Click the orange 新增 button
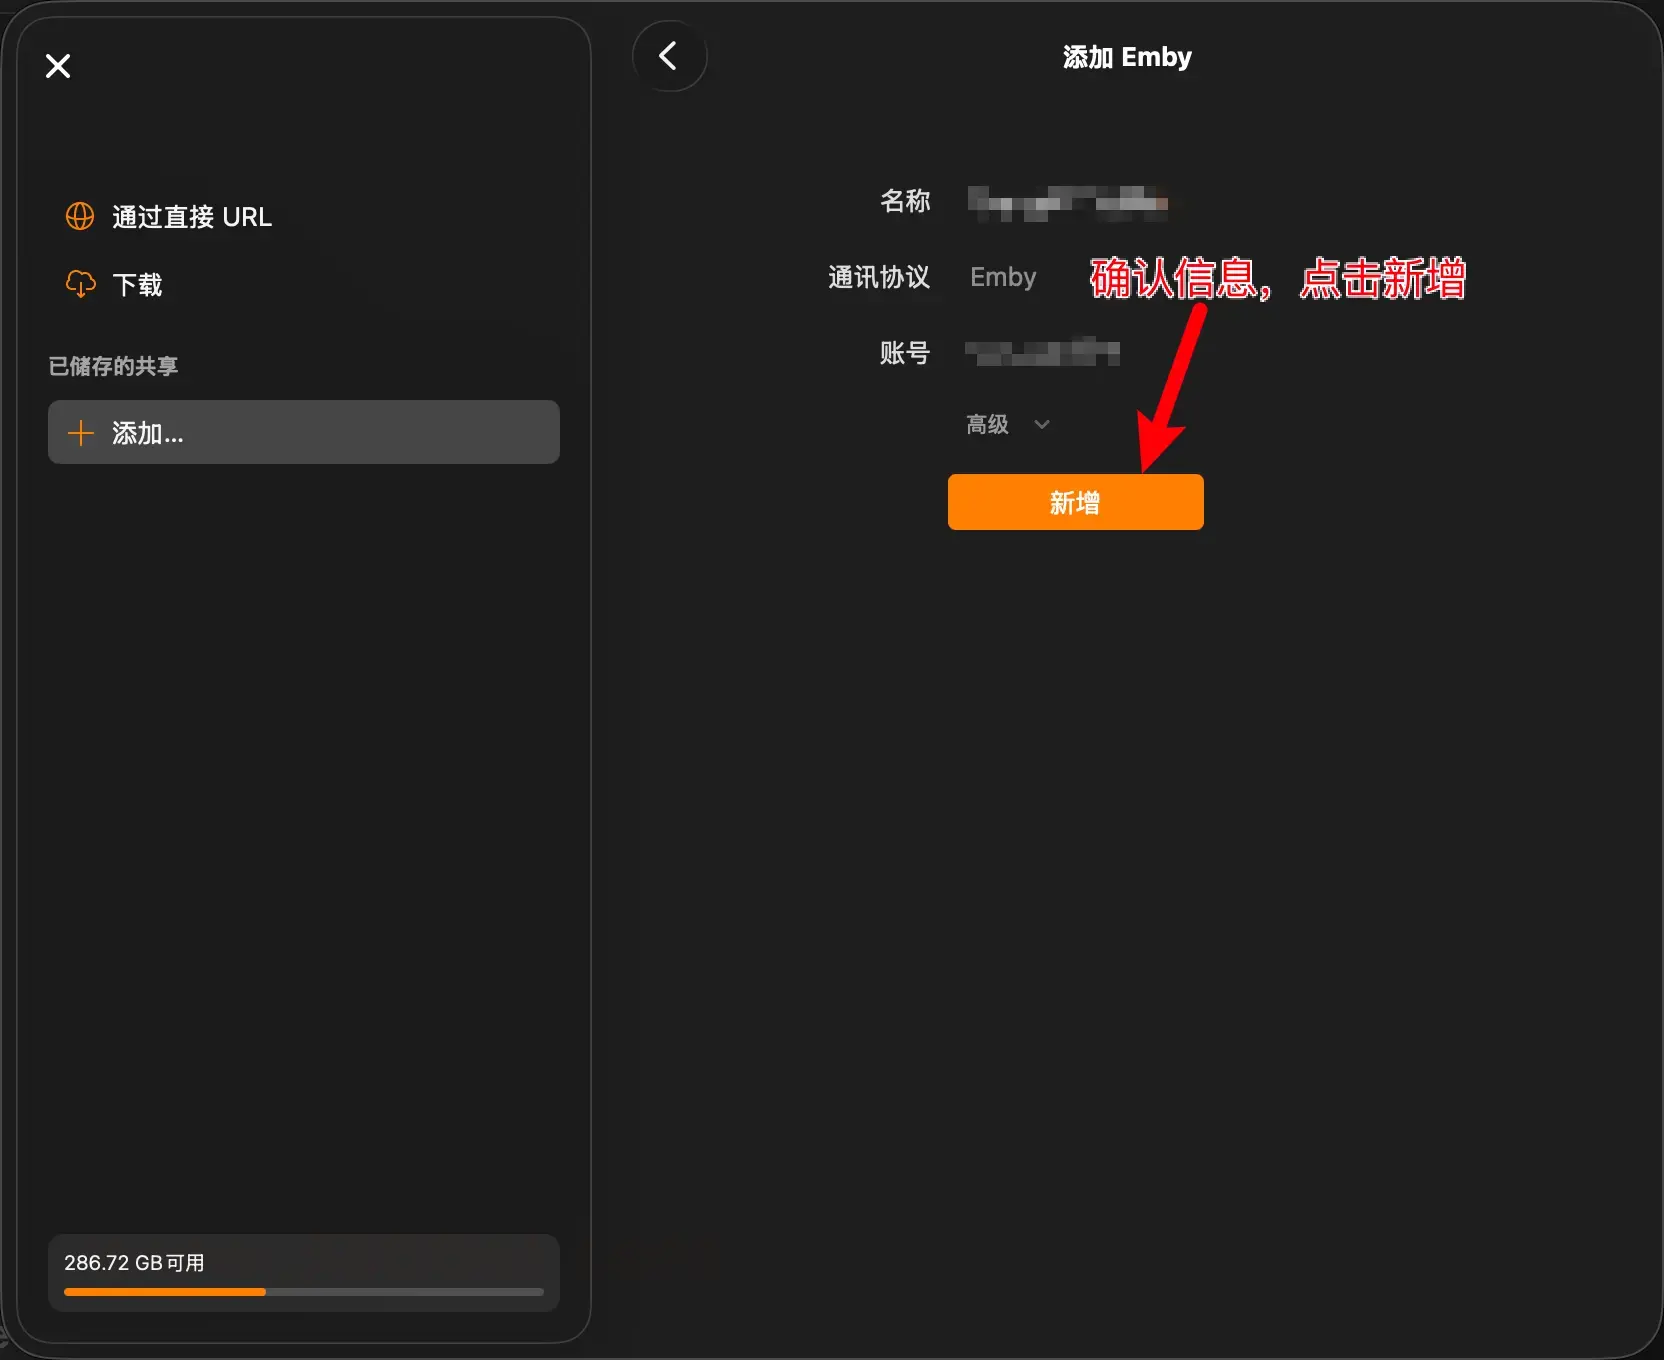Viewport: 1664px width, 1360px height. (1076, 502)
